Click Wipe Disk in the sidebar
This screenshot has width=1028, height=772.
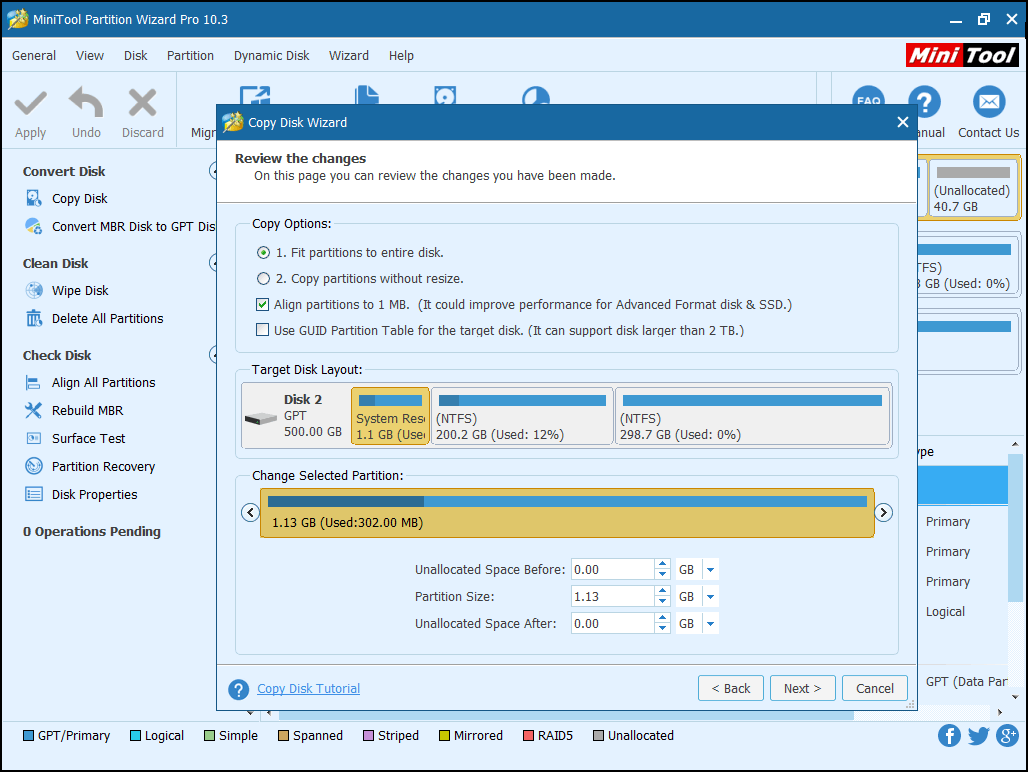pyautogui.click(x=80, y=290)
